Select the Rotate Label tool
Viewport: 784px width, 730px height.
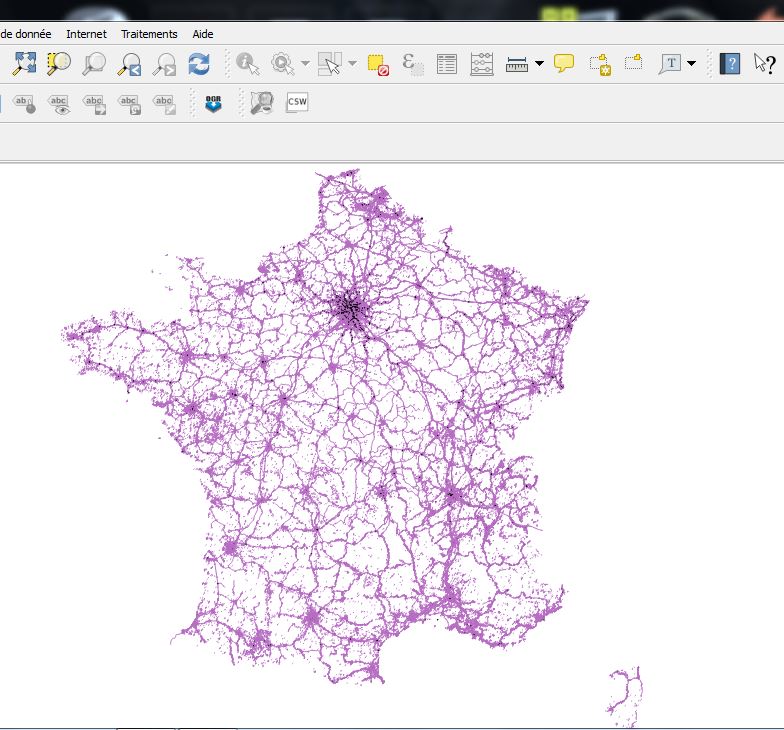pos(130,104)
